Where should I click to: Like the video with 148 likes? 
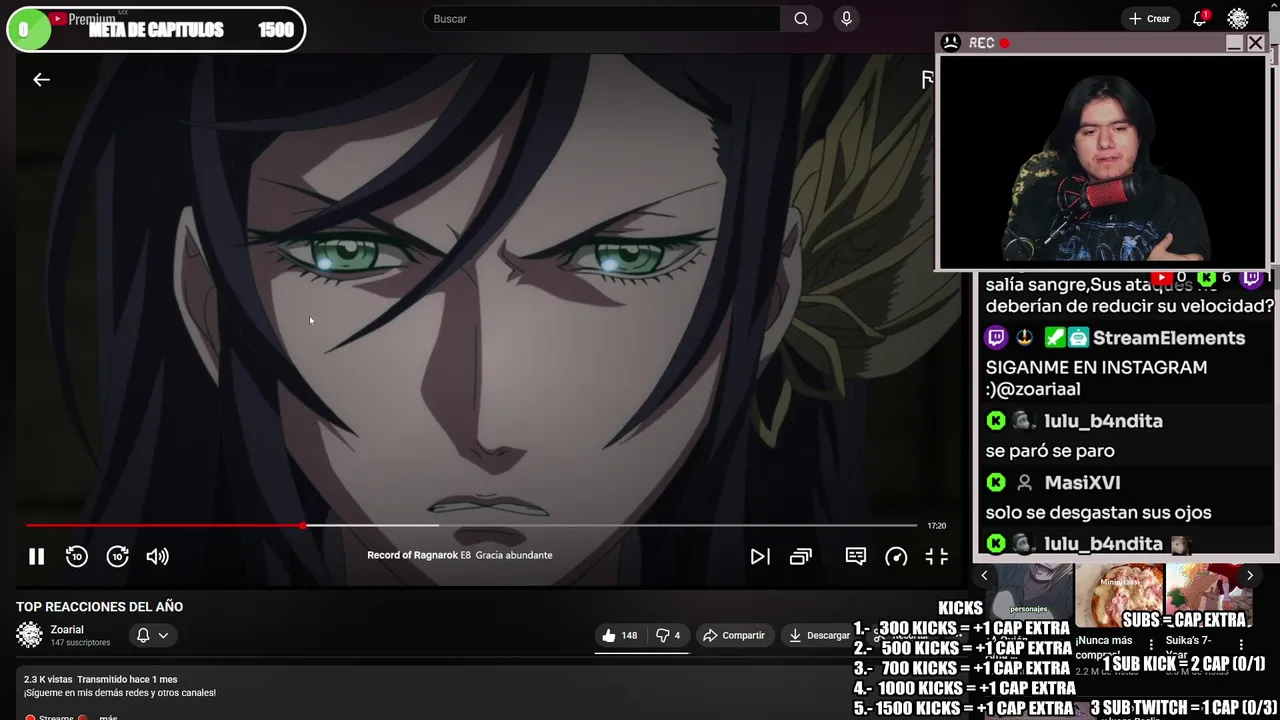click(x=620, y=635)
